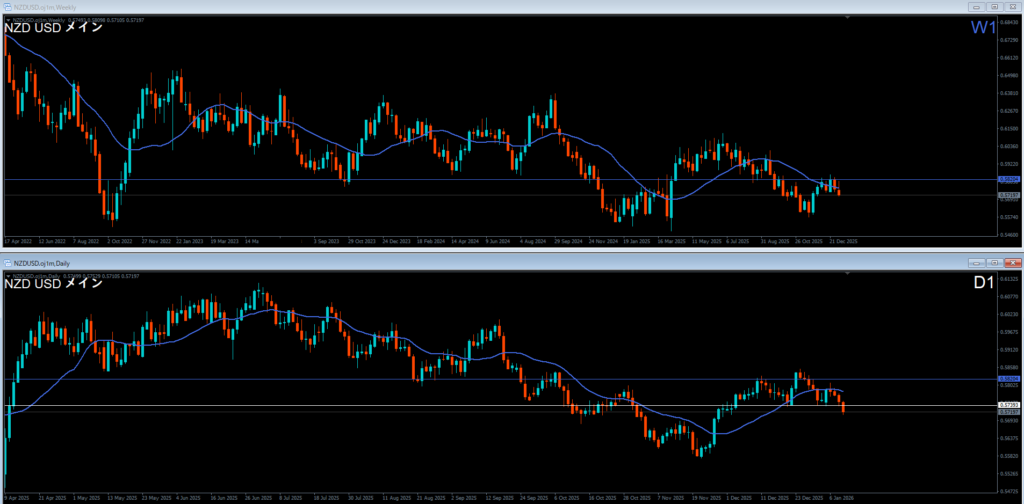This screenshot has width=1024, height=504.
Task: Click the Daily chart window document icon
Action: pyautogui.click(x=7, y=262)
